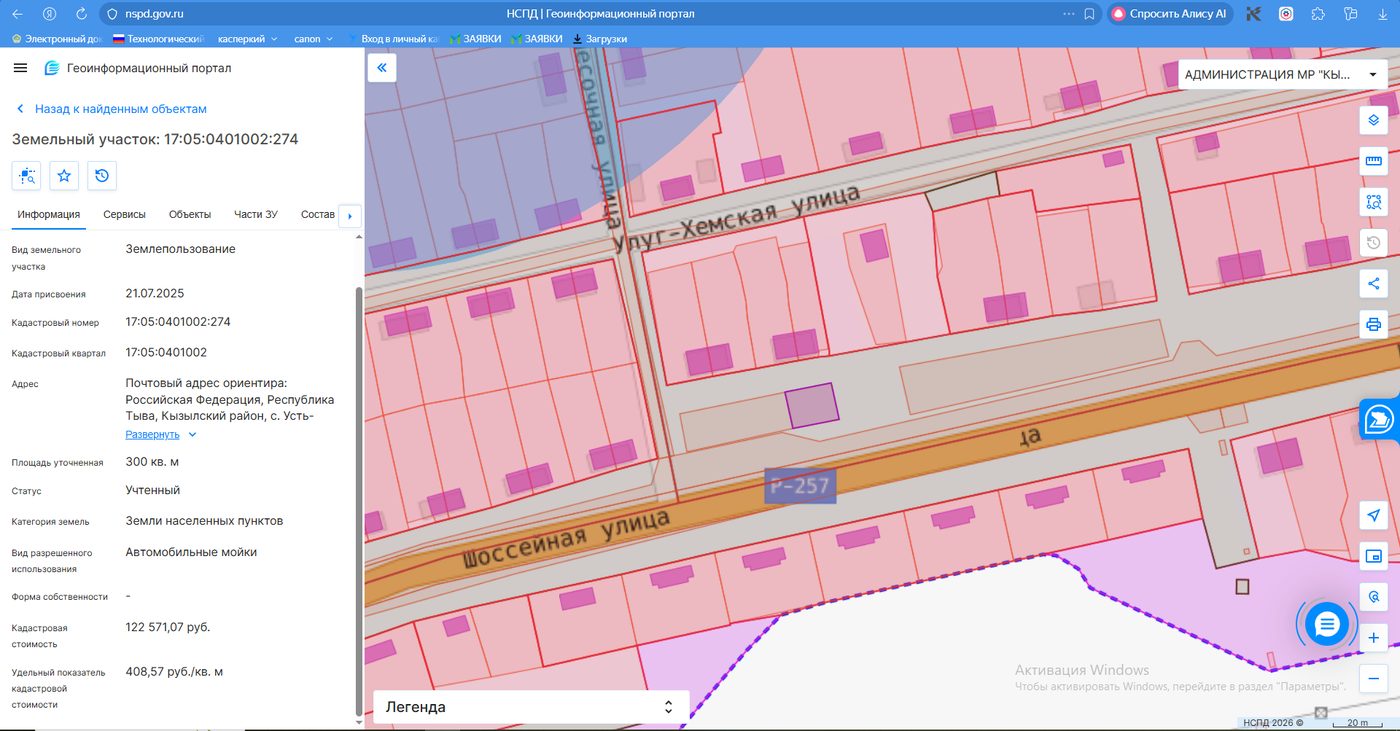Screen dimensions: 1400x731
Task: Click the date 21.07.2025 value
Action: [x=155, y=293]
